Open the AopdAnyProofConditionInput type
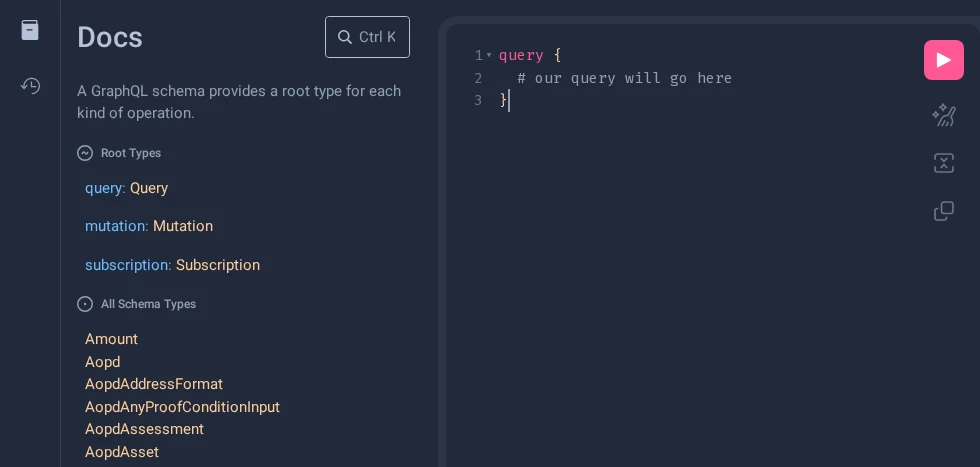This screenshot has height=467, width=980. pos(182,407)
